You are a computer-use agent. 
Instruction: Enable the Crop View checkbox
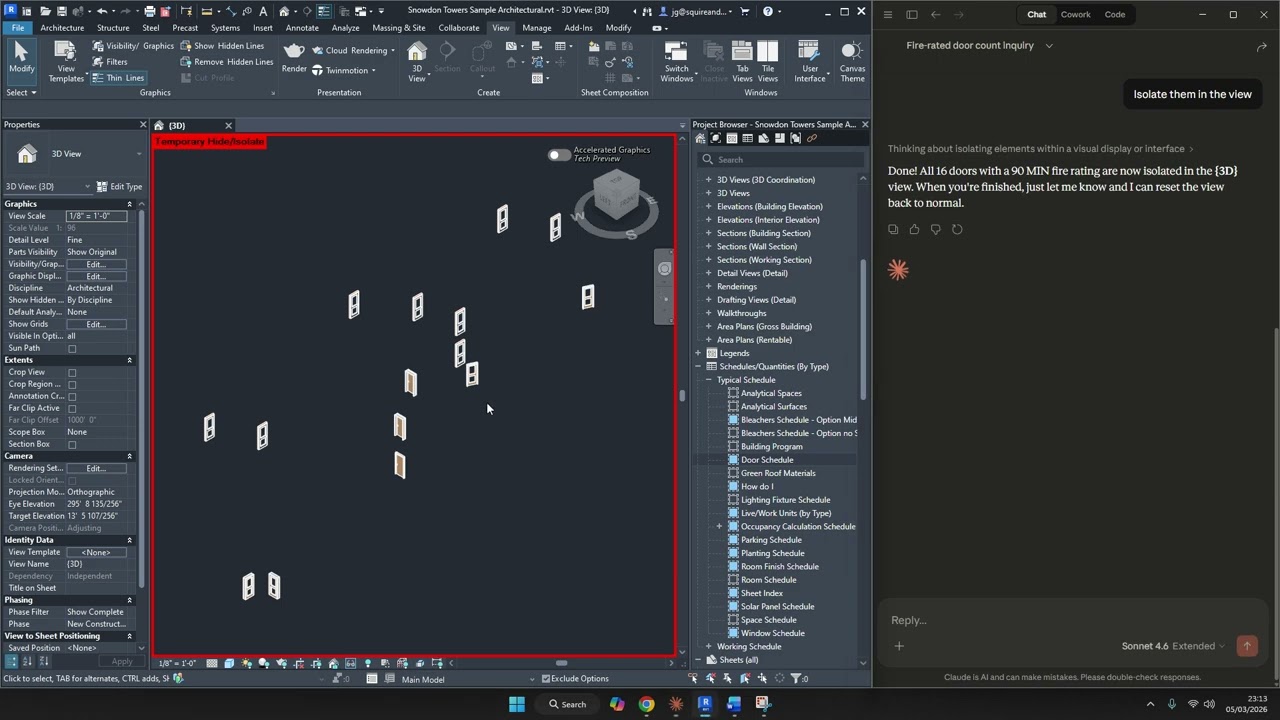(x=72, y=372)
